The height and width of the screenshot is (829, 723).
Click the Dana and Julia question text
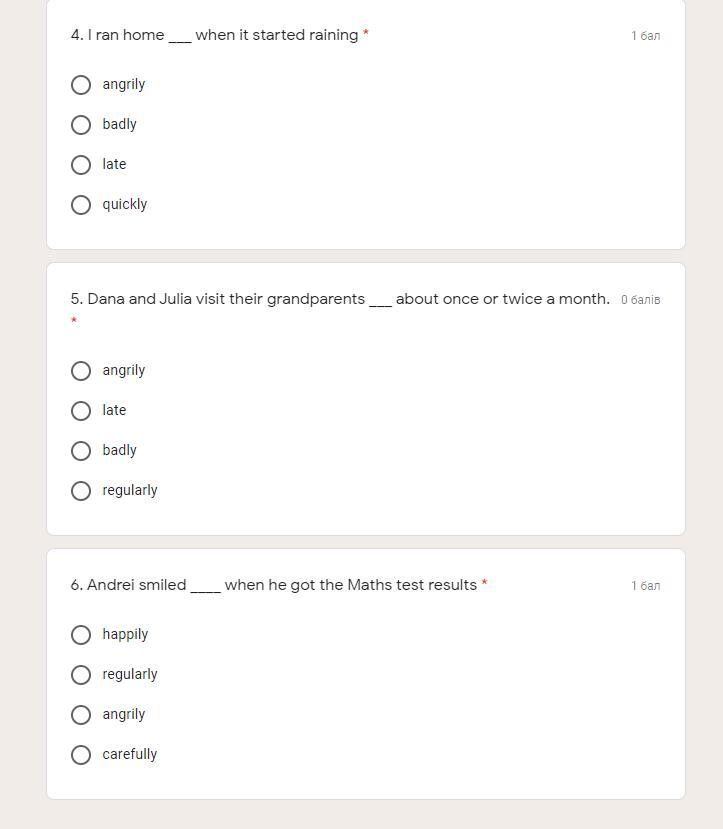tap(340, 299)
